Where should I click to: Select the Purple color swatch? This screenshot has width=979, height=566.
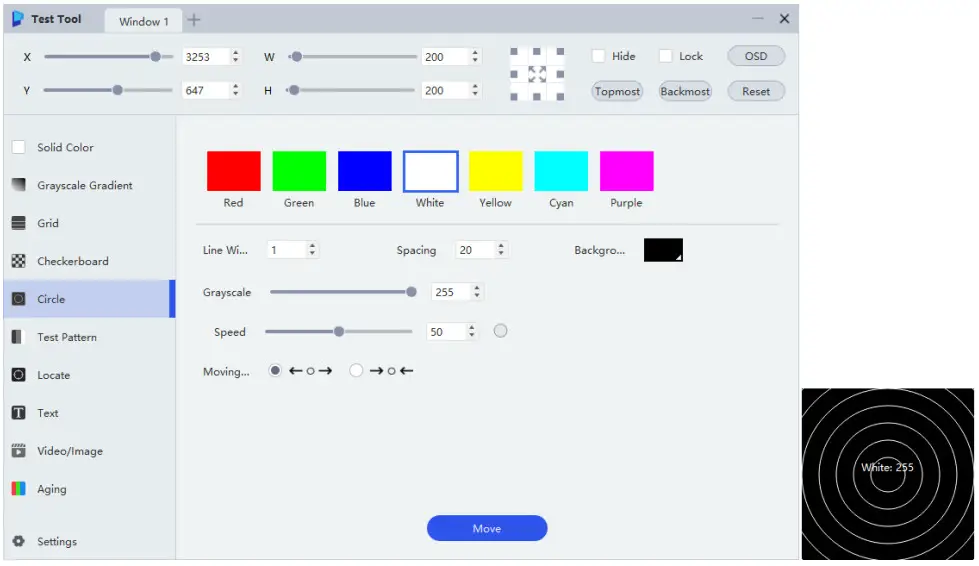[x=626, y=170]
